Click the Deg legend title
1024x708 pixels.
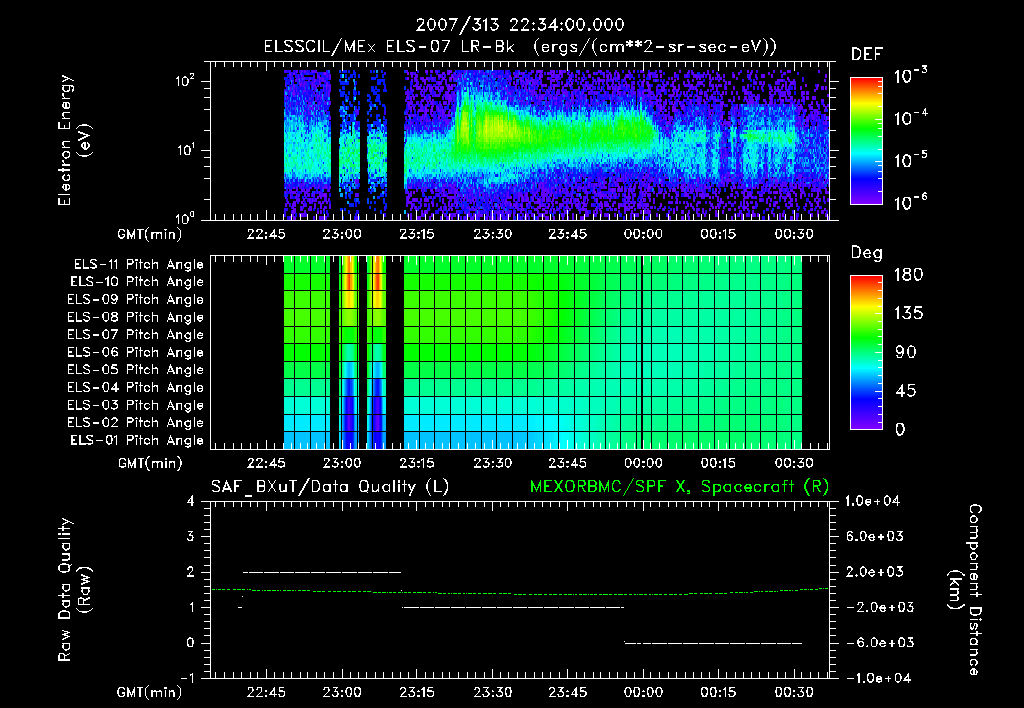tap(867, 253)
